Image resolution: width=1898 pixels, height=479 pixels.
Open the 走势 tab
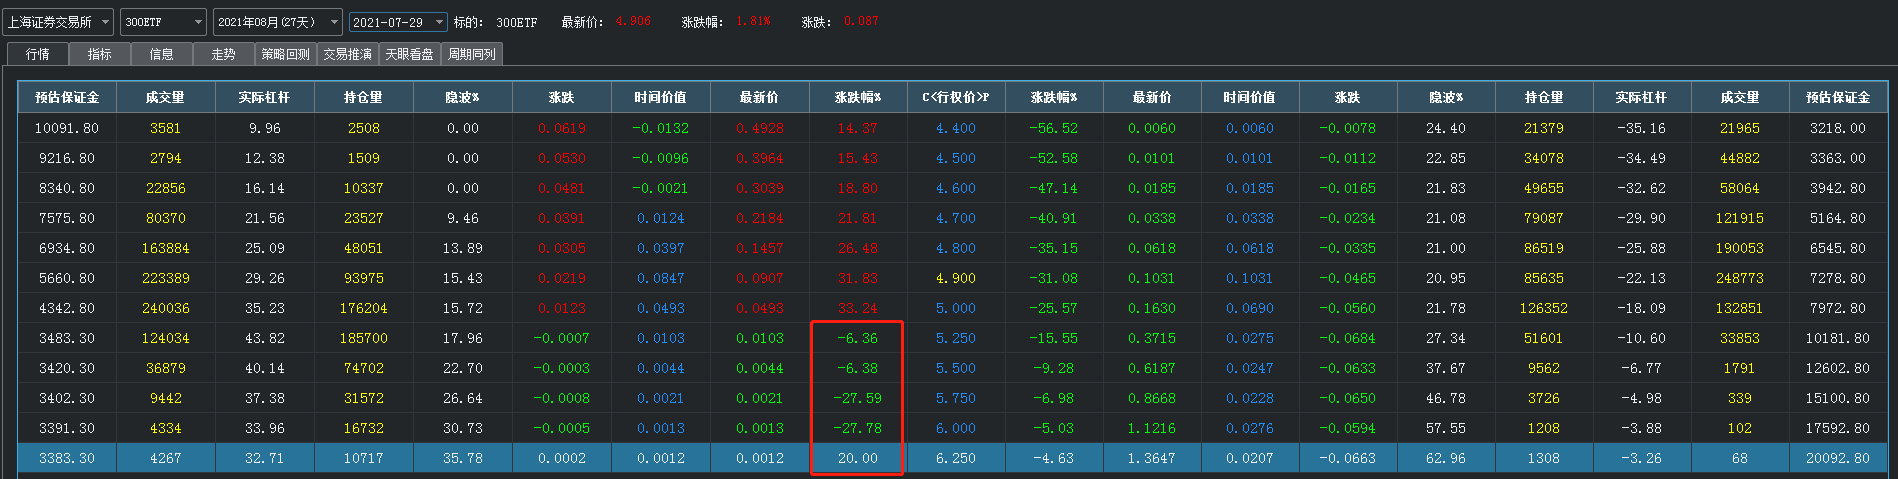(x=223, y=54)
